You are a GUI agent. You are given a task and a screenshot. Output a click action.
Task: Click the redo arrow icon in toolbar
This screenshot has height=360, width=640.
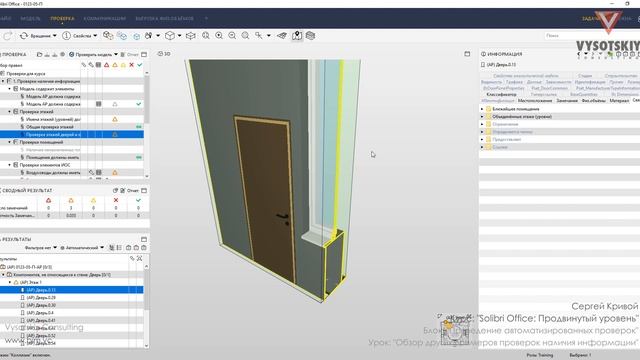[7, 36]
